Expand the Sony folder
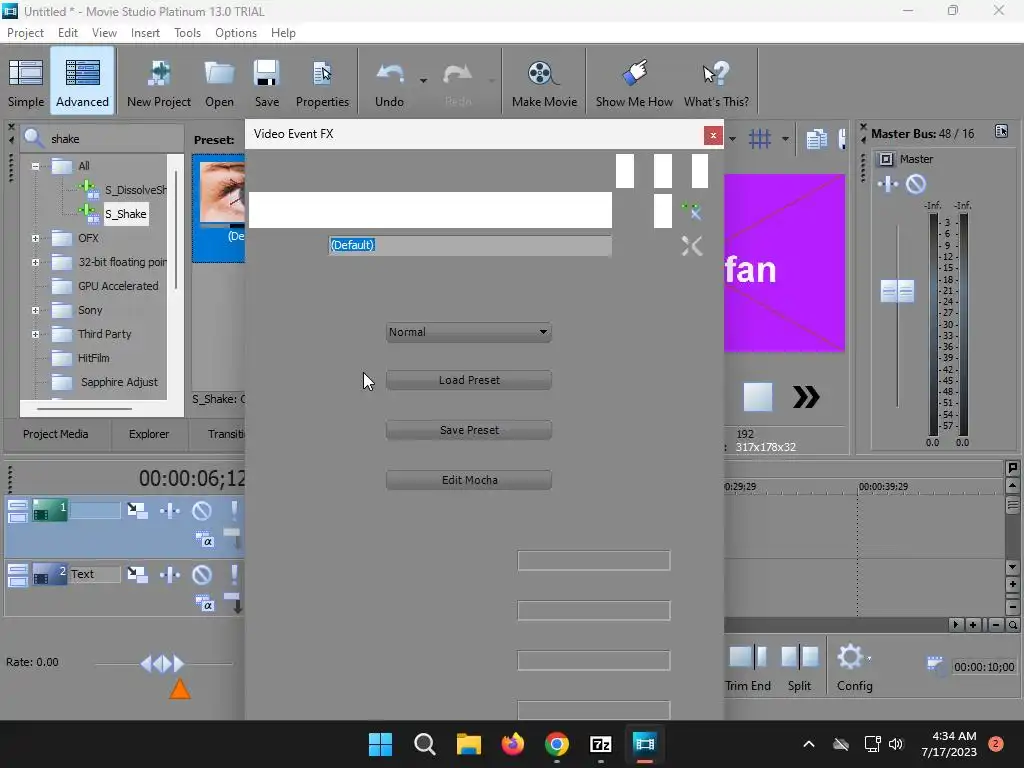This screenshot has width=1024, height=768. pyautogui.click(x=35, y=311)
